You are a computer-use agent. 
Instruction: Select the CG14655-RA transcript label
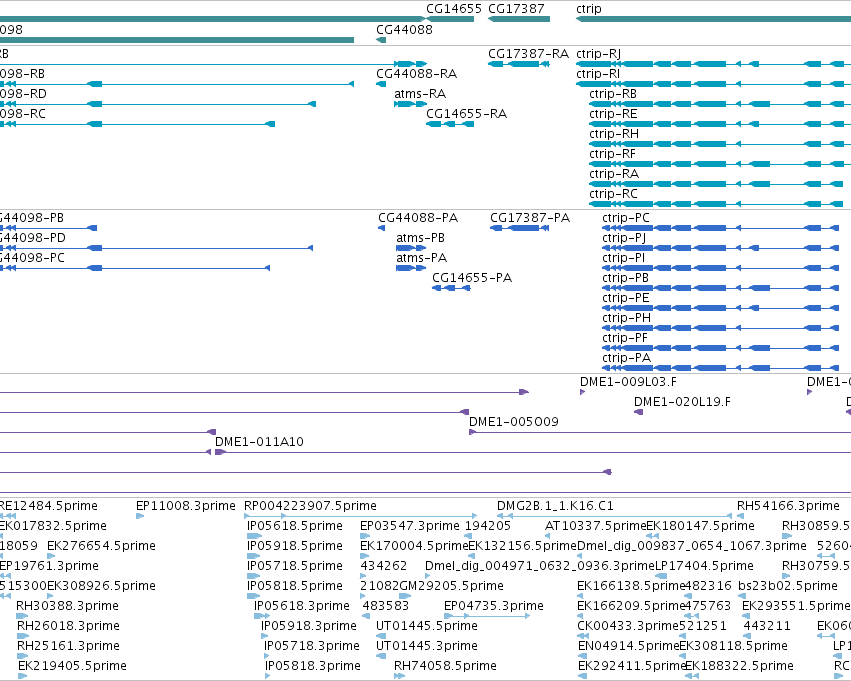click(x=466, y=114)
